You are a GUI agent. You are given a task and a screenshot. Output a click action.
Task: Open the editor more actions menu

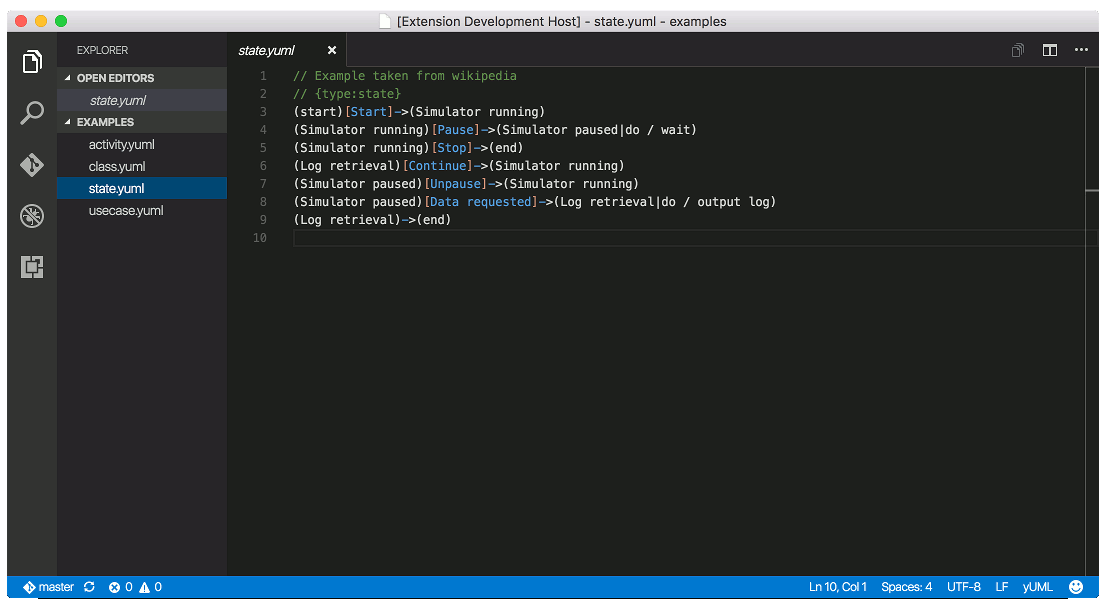[1081, 49]
